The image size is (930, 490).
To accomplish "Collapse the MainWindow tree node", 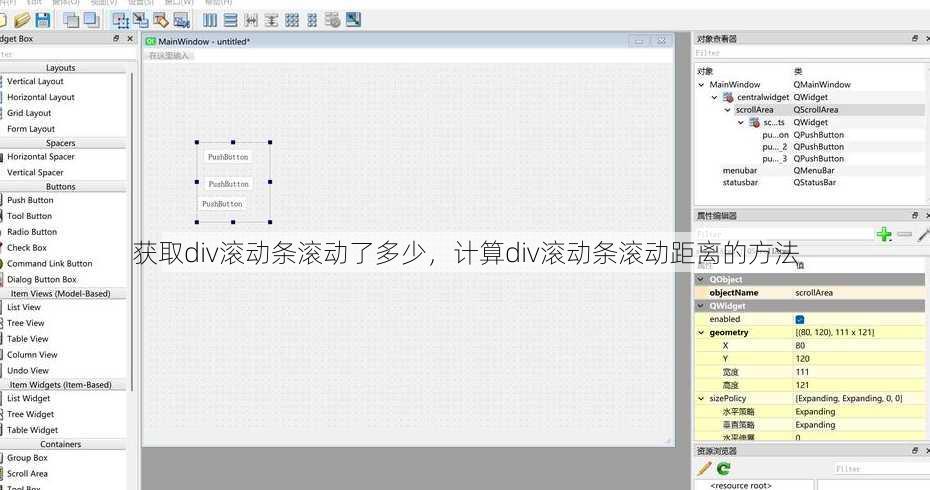I will click(702, 85).
